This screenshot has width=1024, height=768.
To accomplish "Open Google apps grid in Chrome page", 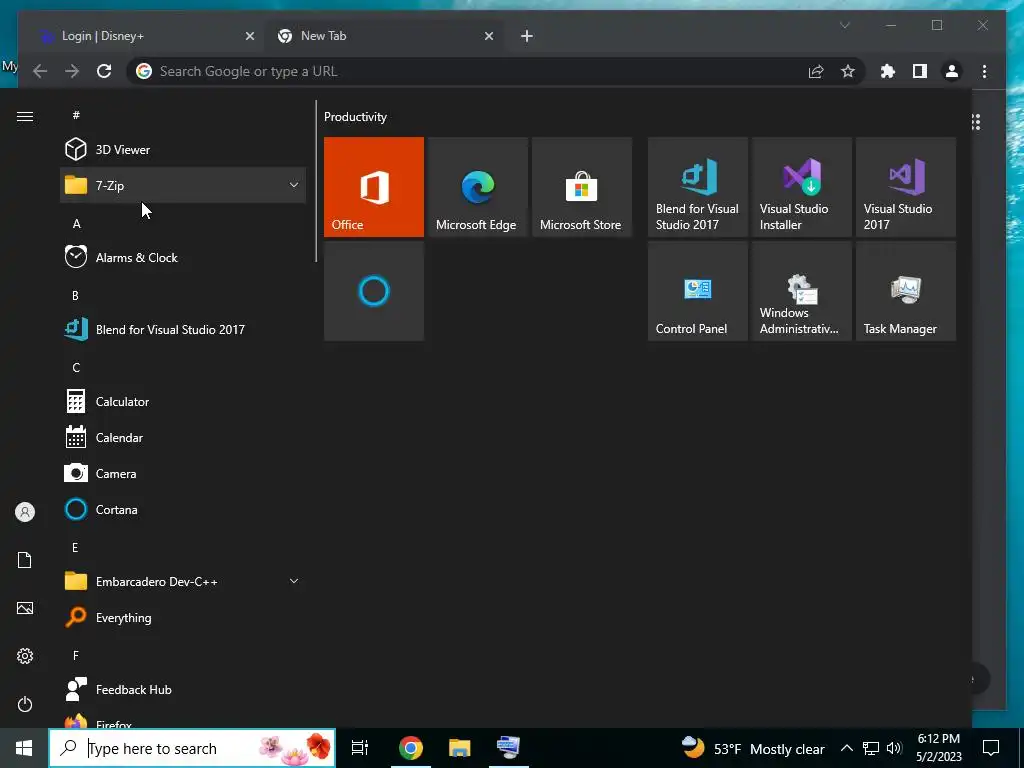I will coord(976,122).
